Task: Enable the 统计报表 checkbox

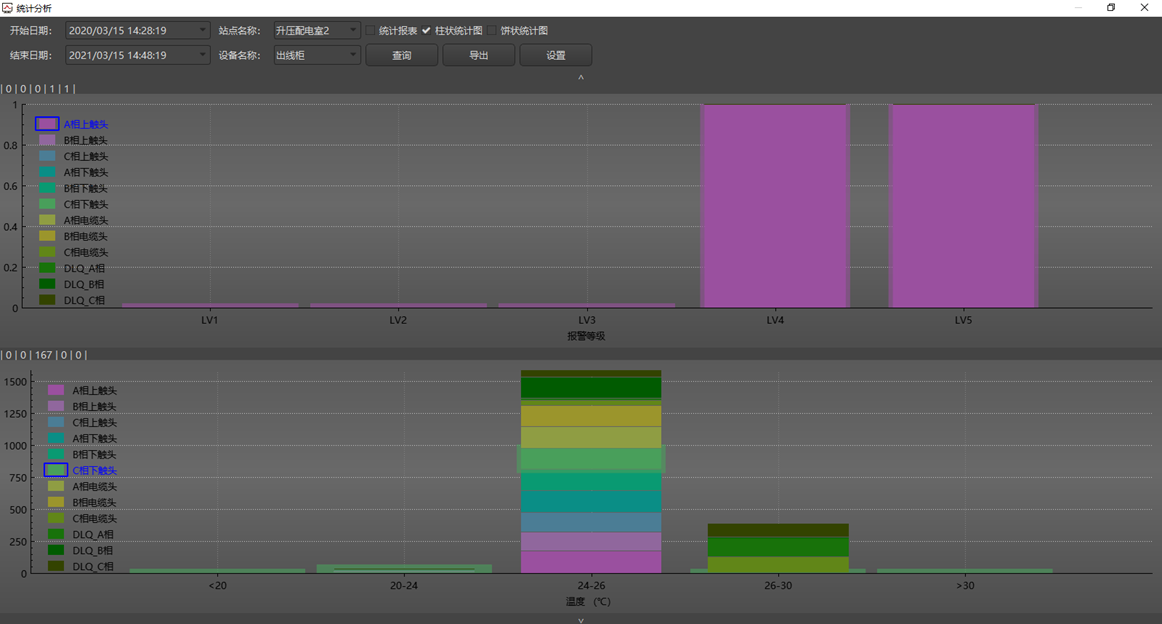Action: point(371,31)
